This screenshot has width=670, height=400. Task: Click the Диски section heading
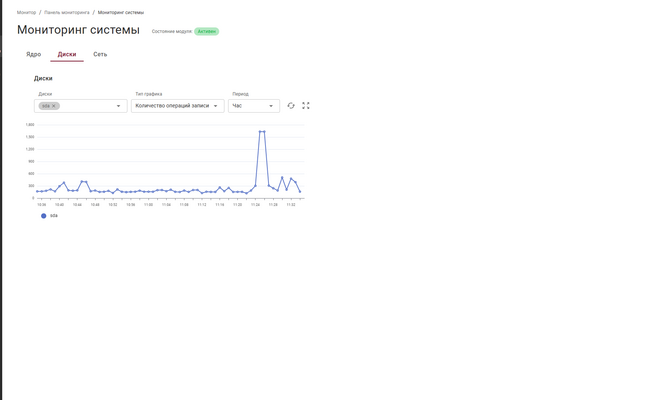pos(43,78)
